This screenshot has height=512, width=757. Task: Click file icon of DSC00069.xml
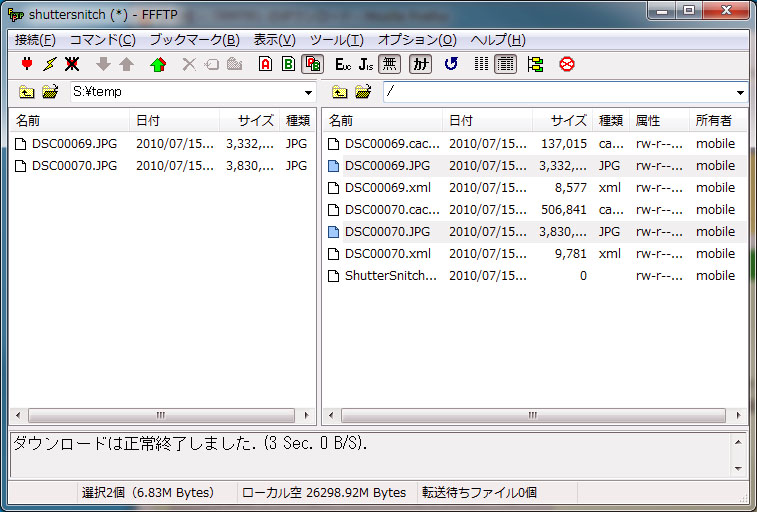[x=333, y=188]
